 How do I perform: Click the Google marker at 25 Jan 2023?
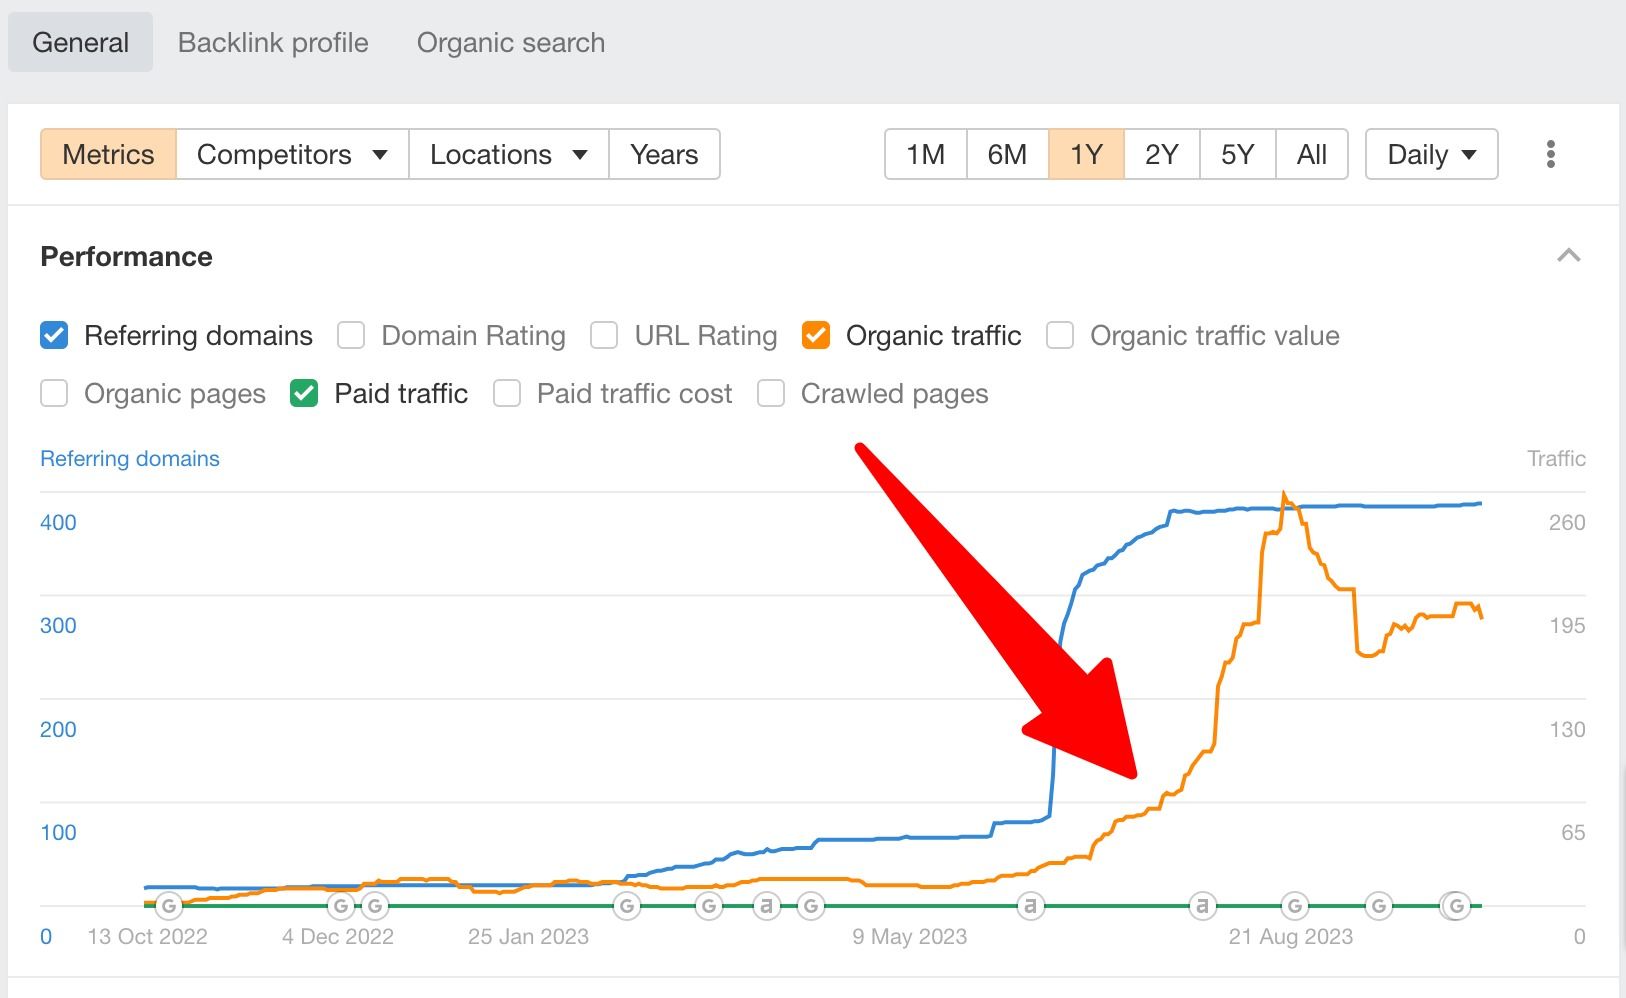(x=627, y=906)
